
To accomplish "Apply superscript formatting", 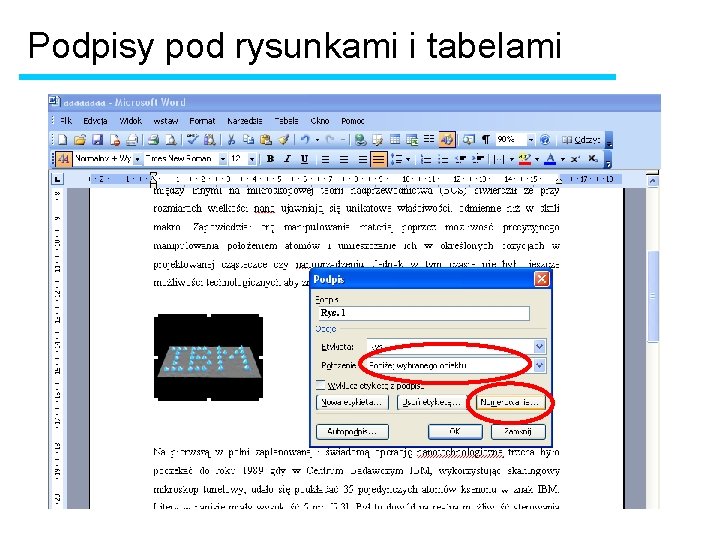I will (x=575, y=159).
